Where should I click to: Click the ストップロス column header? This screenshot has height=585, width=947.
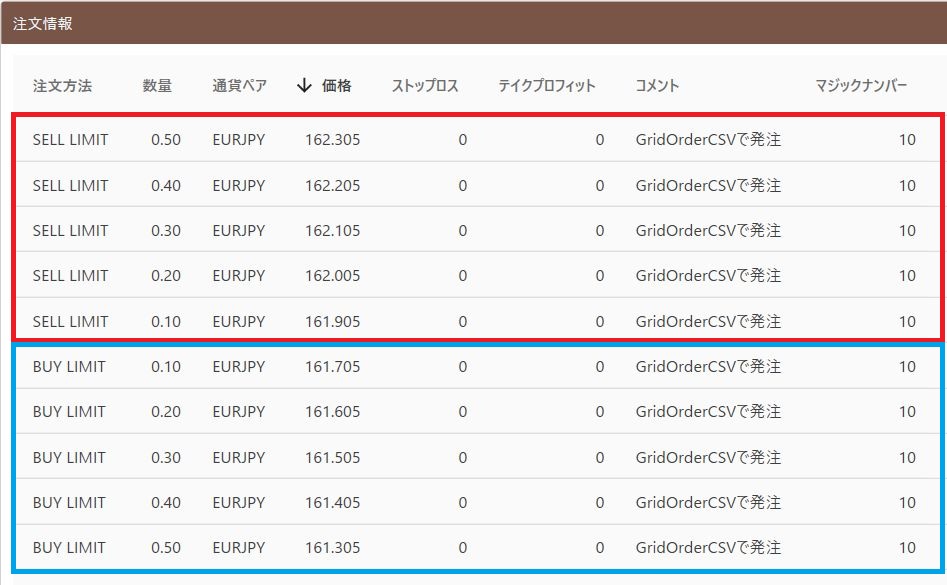[x=425, y=86]
